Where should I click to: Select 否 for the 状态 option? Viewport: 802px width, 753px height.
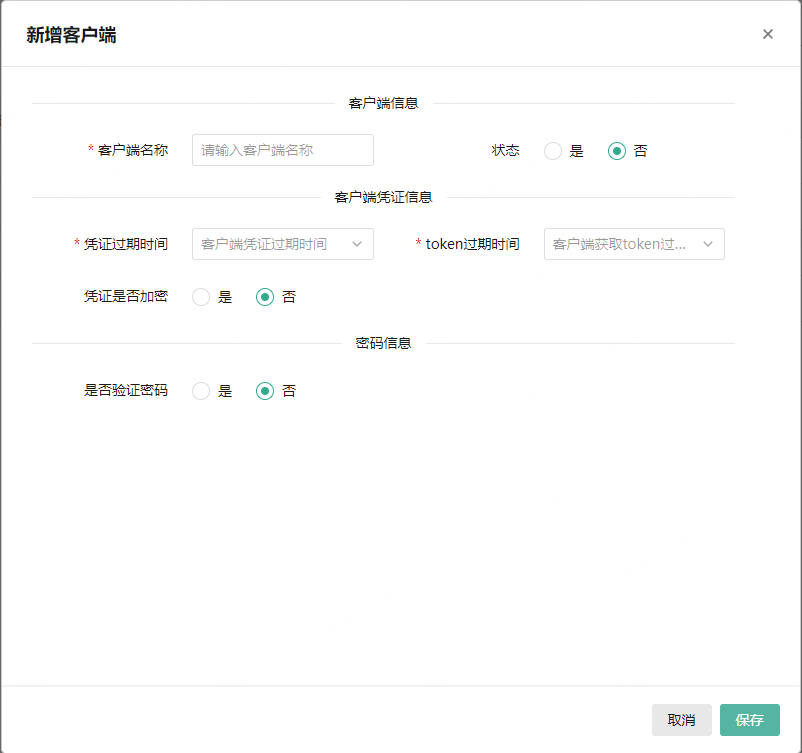click(616, 150)
